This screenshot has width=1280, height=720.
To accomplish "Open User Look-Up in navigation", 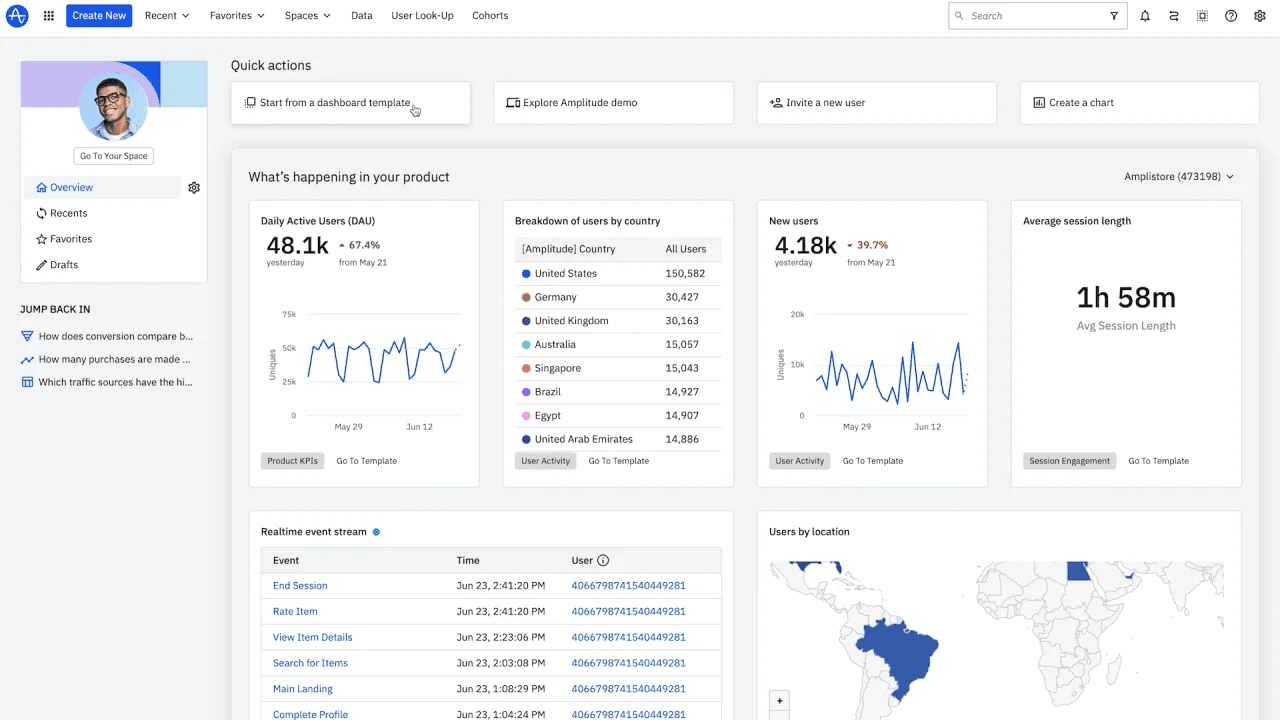I will pos(422,16).
